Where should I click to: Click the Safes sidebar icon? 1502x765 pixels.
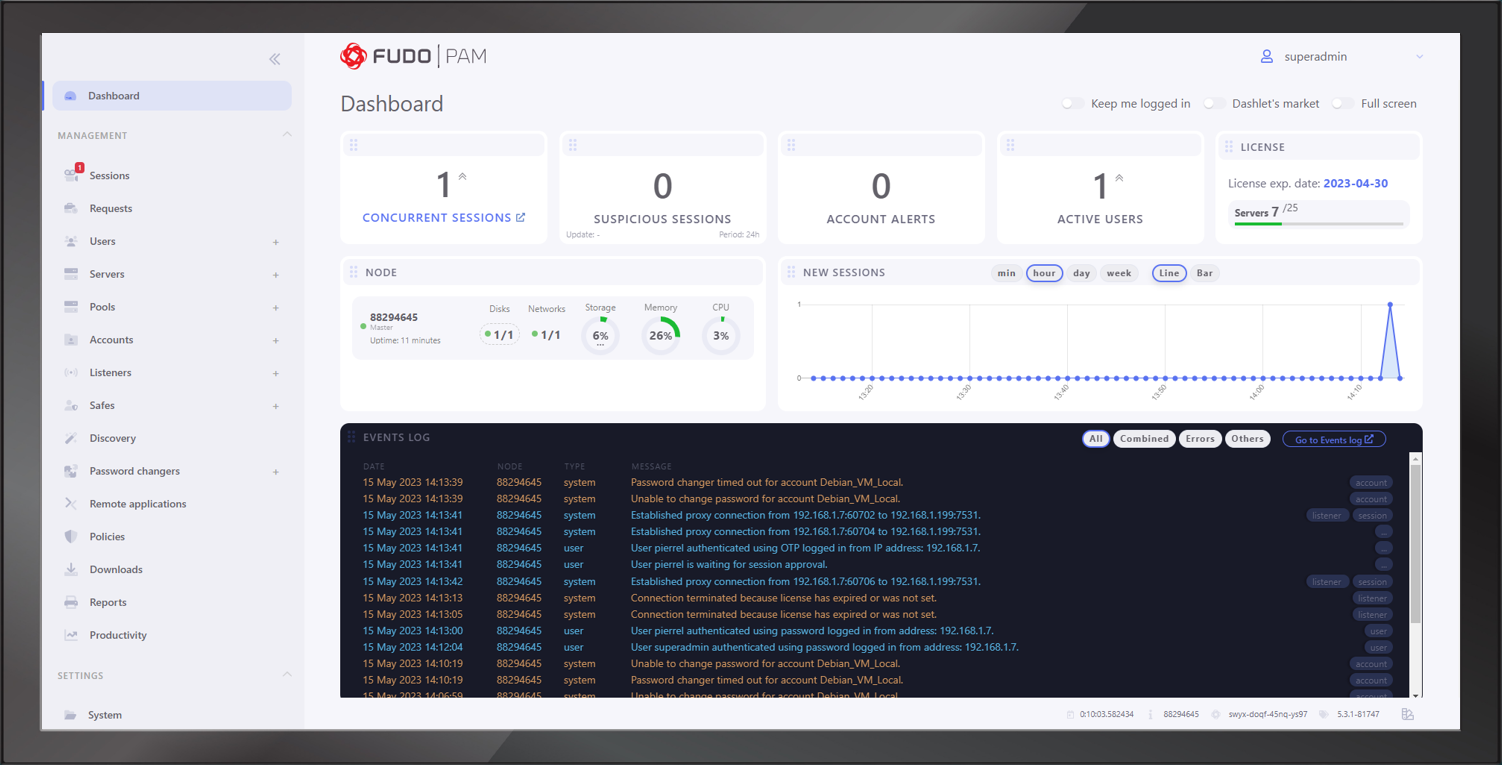click(x=71, y=405)
